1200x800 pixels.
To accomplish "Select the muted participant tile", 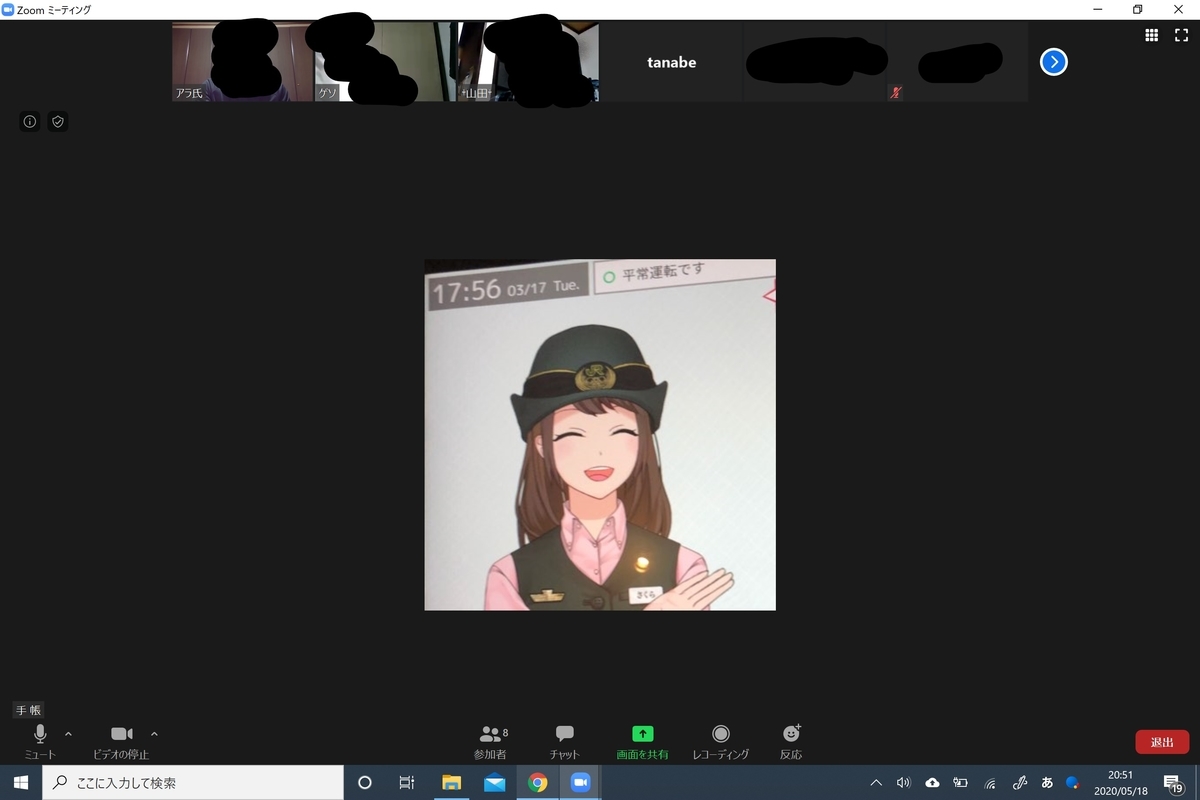I will click(957, 62).
